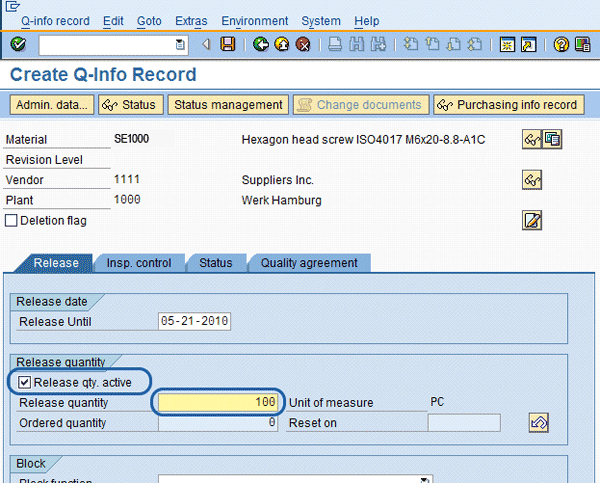Click the red Cancel icon
Screen dimensions: 600x483
pos(303,44)
